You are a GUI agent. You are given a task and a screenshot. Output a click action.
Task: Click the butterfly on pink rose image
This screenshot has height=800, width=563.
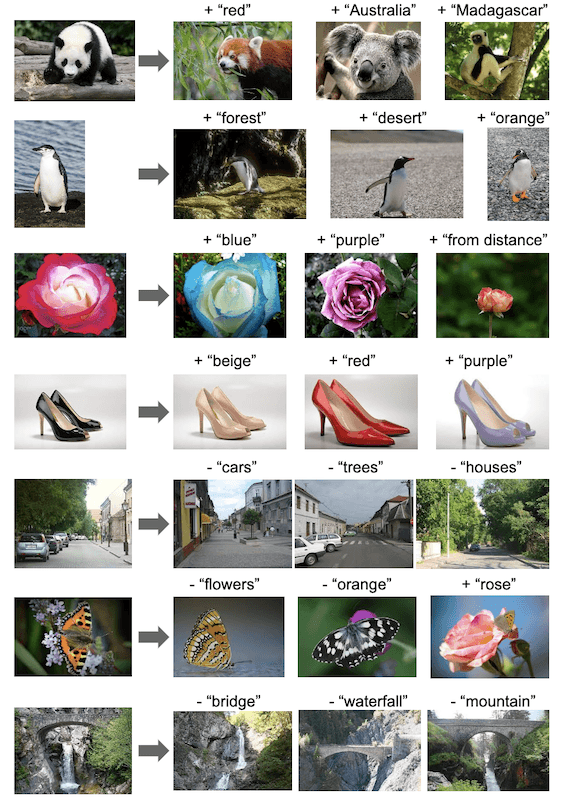coord(490,637)
